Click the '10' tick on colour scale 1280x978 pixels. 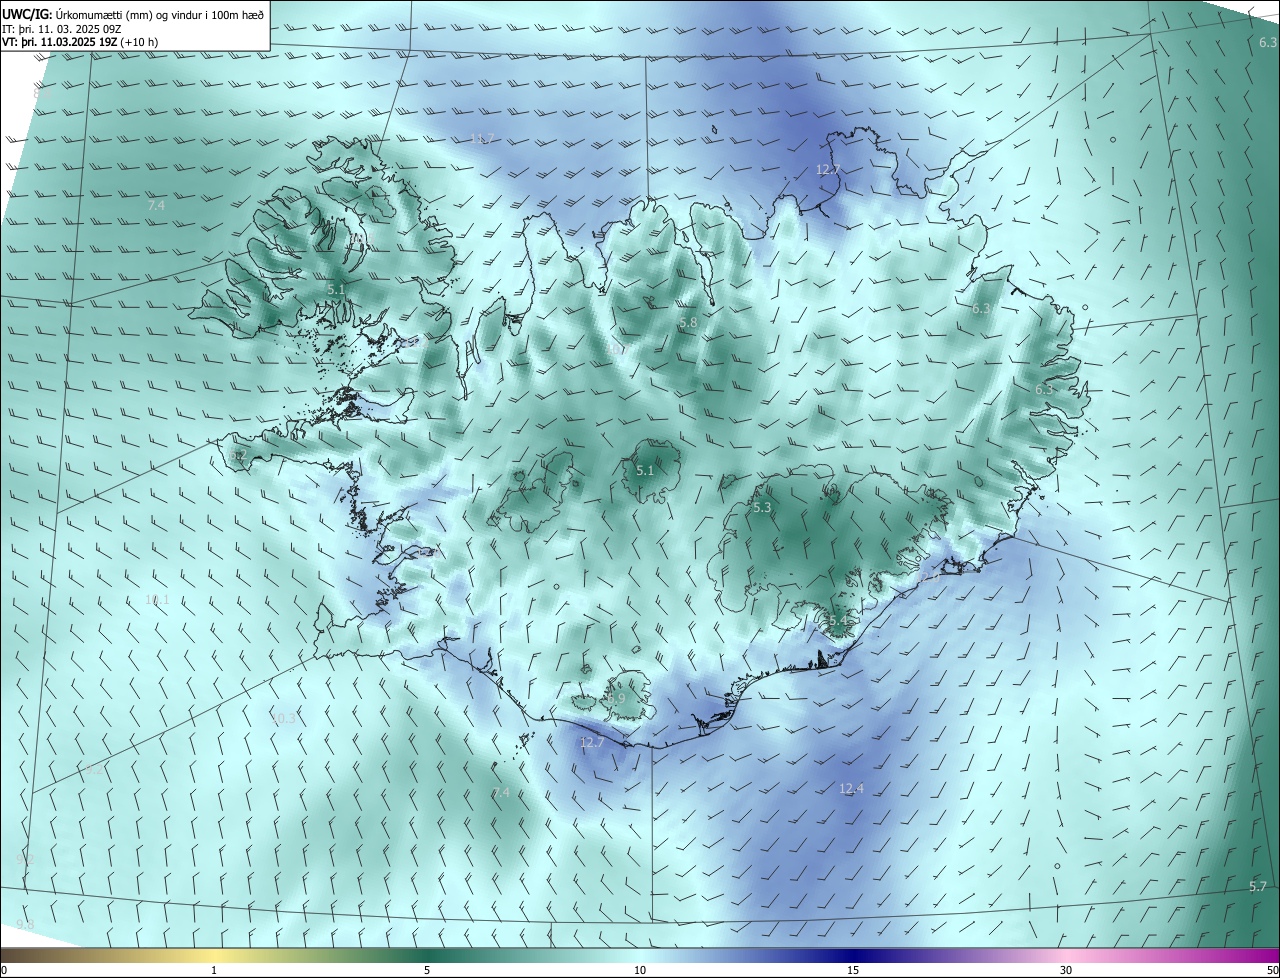click(640, 970)
